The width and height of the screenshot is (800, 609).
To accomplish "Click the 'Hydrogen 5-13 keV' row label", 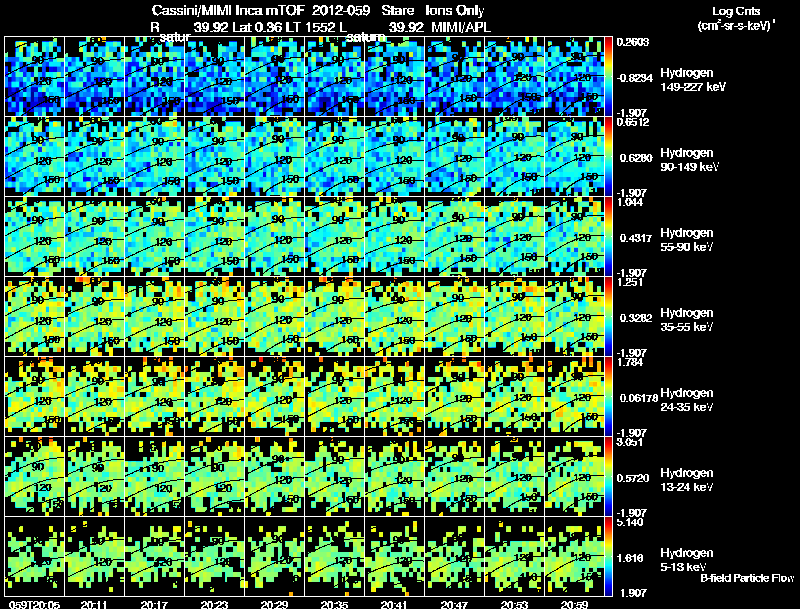I will click(686, 560).
